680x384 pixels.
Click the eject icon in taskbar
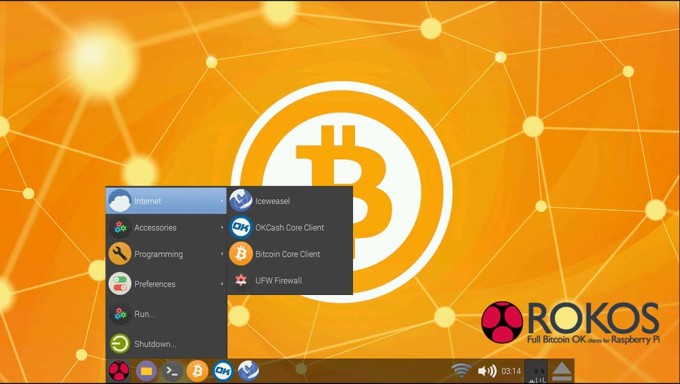click(562, 371)
